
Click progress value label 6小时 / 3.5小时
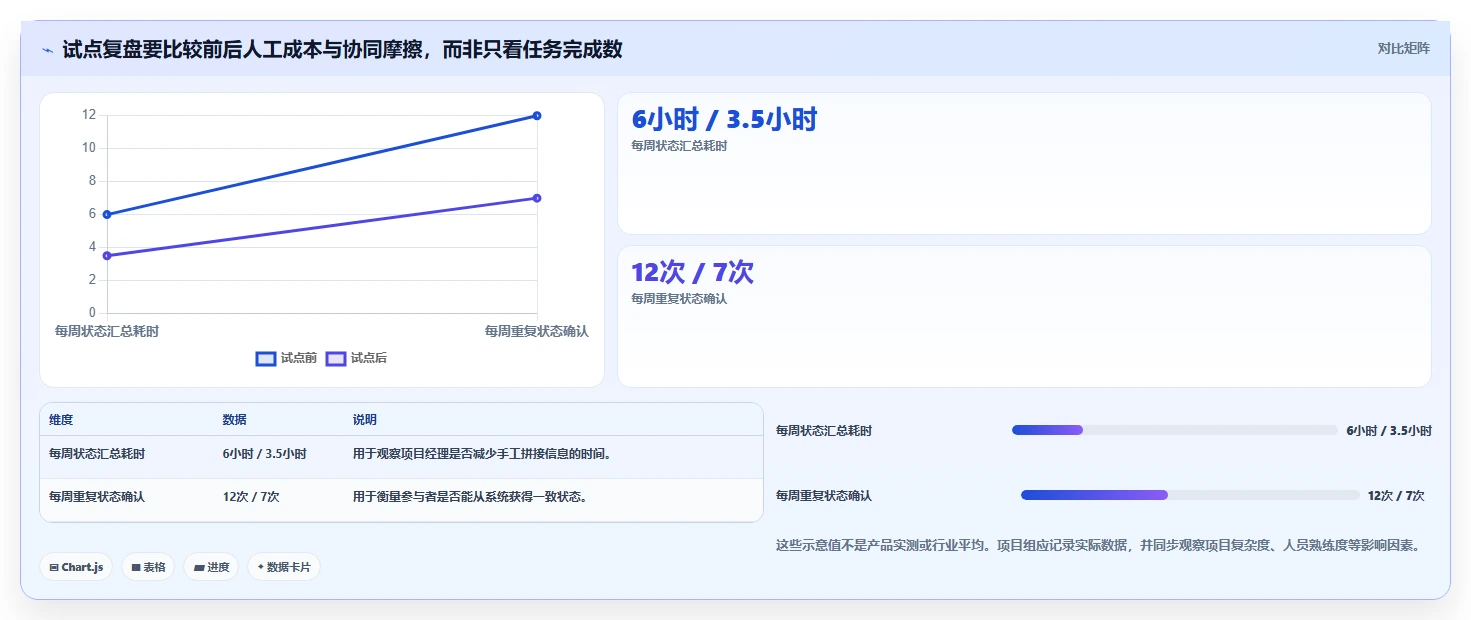pos(1389,431)
